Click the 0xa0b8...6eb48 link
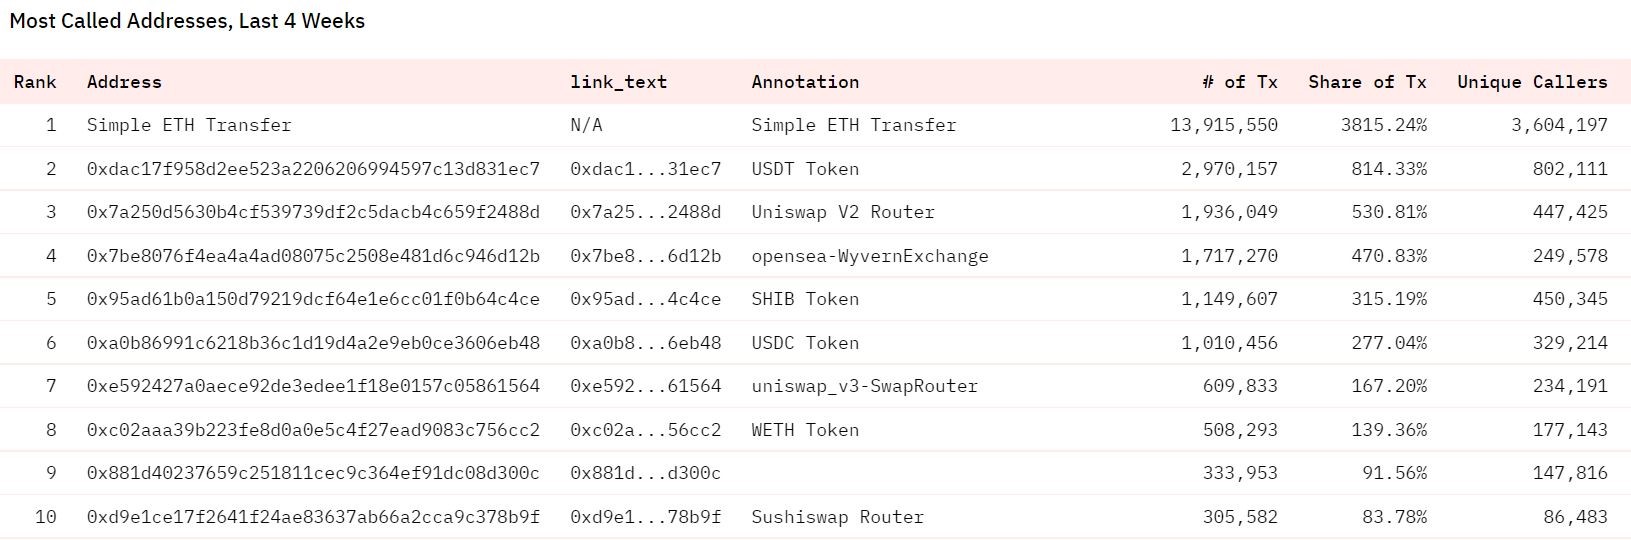Image resolution: width=1631 pixels, height=540 pixels. click(645, 343)
